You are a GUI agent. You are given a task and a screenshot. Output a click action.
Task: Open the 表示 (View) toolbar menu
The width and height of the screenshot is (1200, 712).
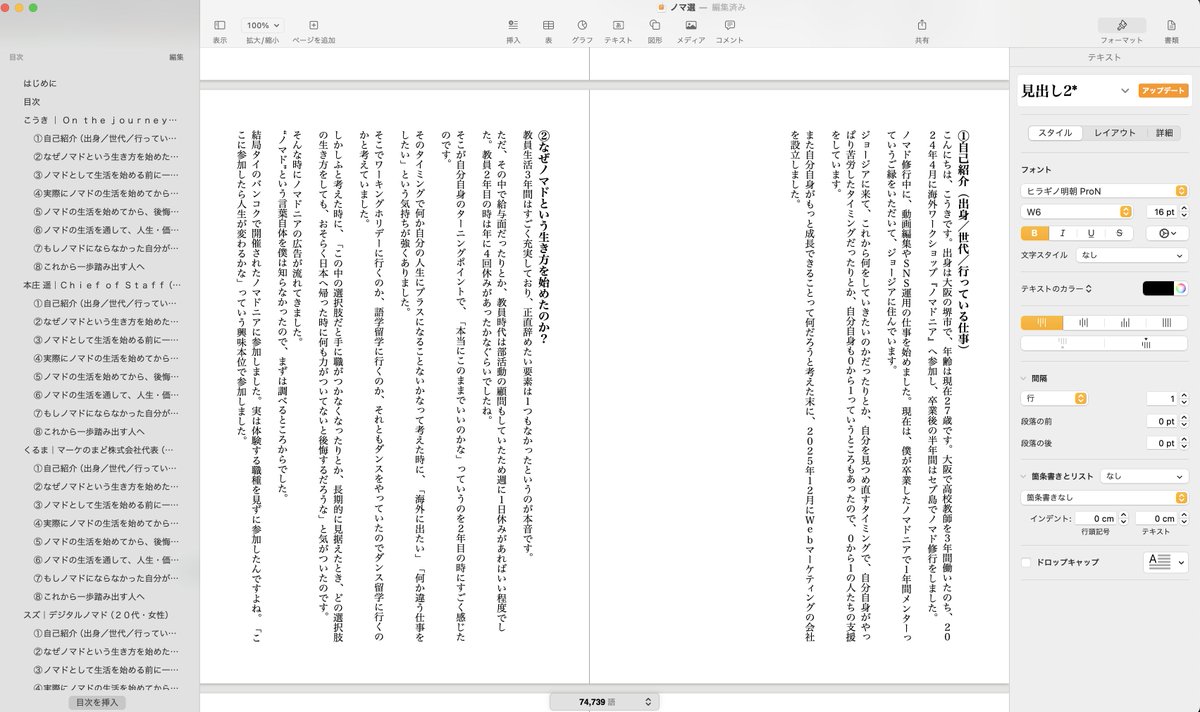pyautogui.click(x=219, y=25)
